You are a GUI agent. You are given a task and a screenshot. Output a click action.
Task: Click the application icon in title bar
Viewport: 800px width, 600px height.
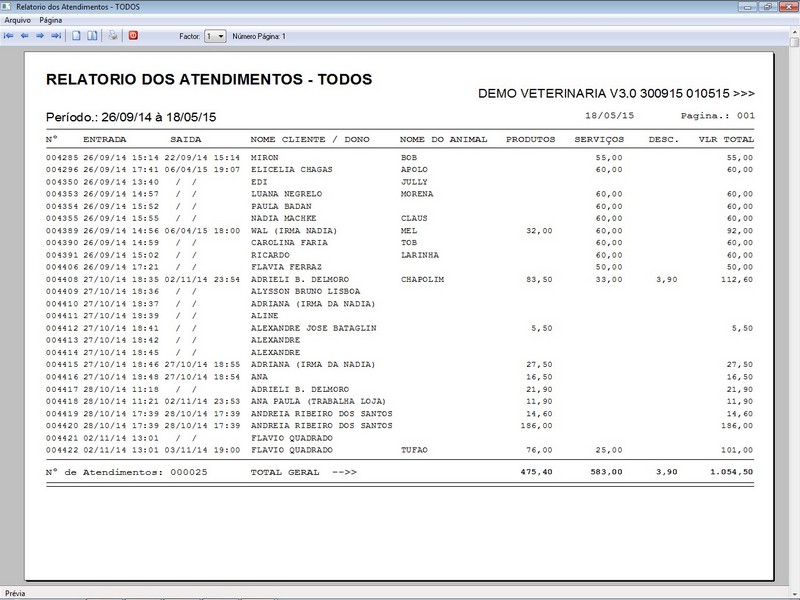6,7
